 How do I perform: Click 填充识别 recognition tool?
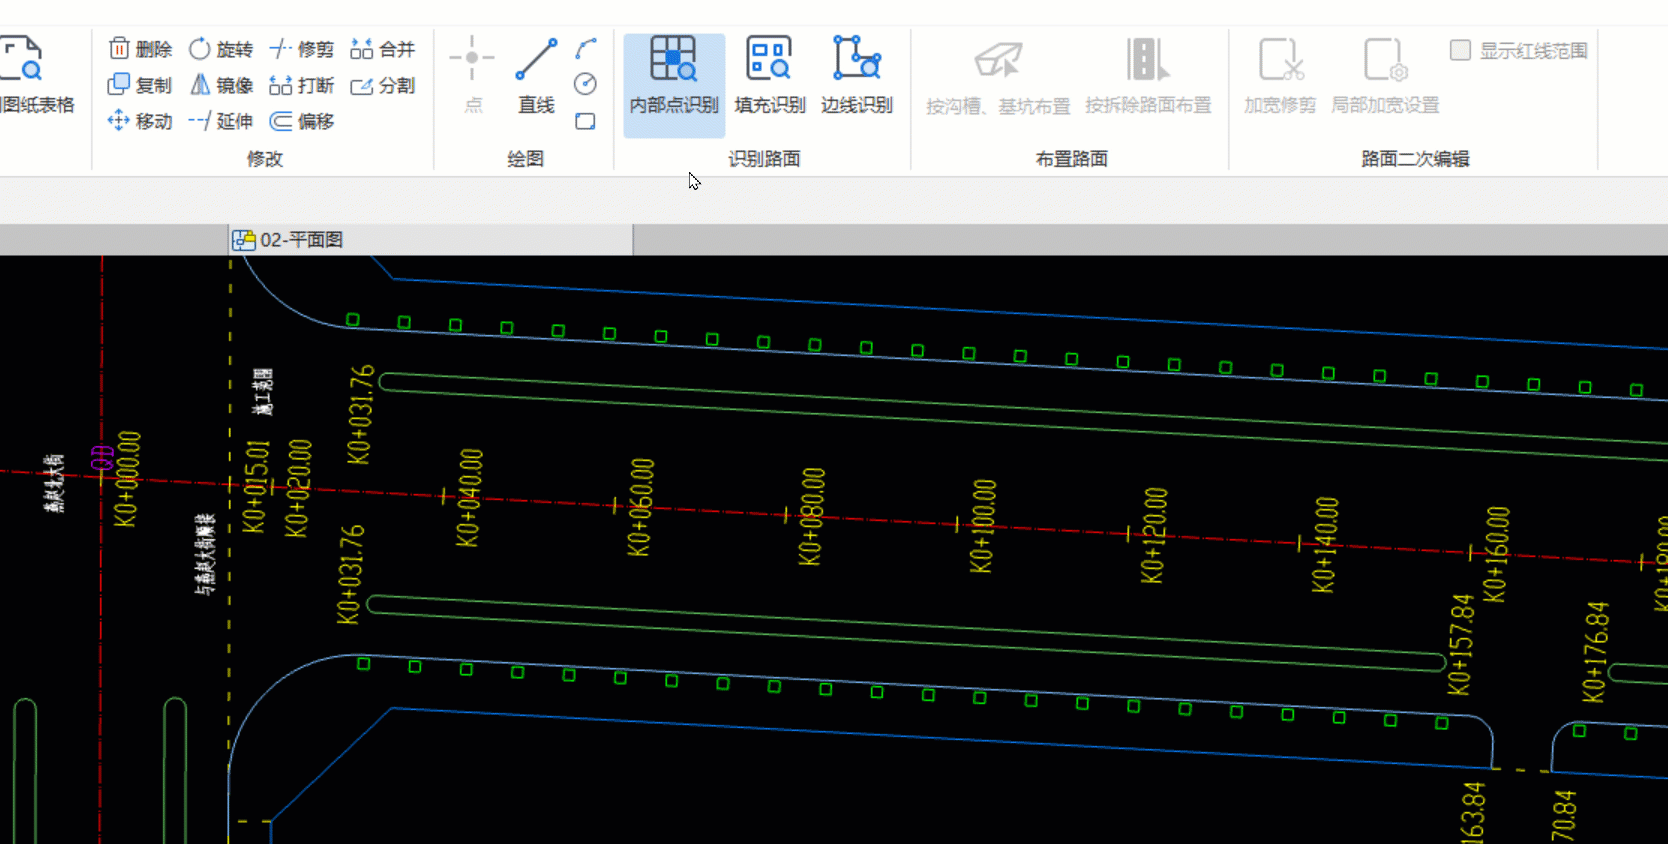click(x=769, y=76)
